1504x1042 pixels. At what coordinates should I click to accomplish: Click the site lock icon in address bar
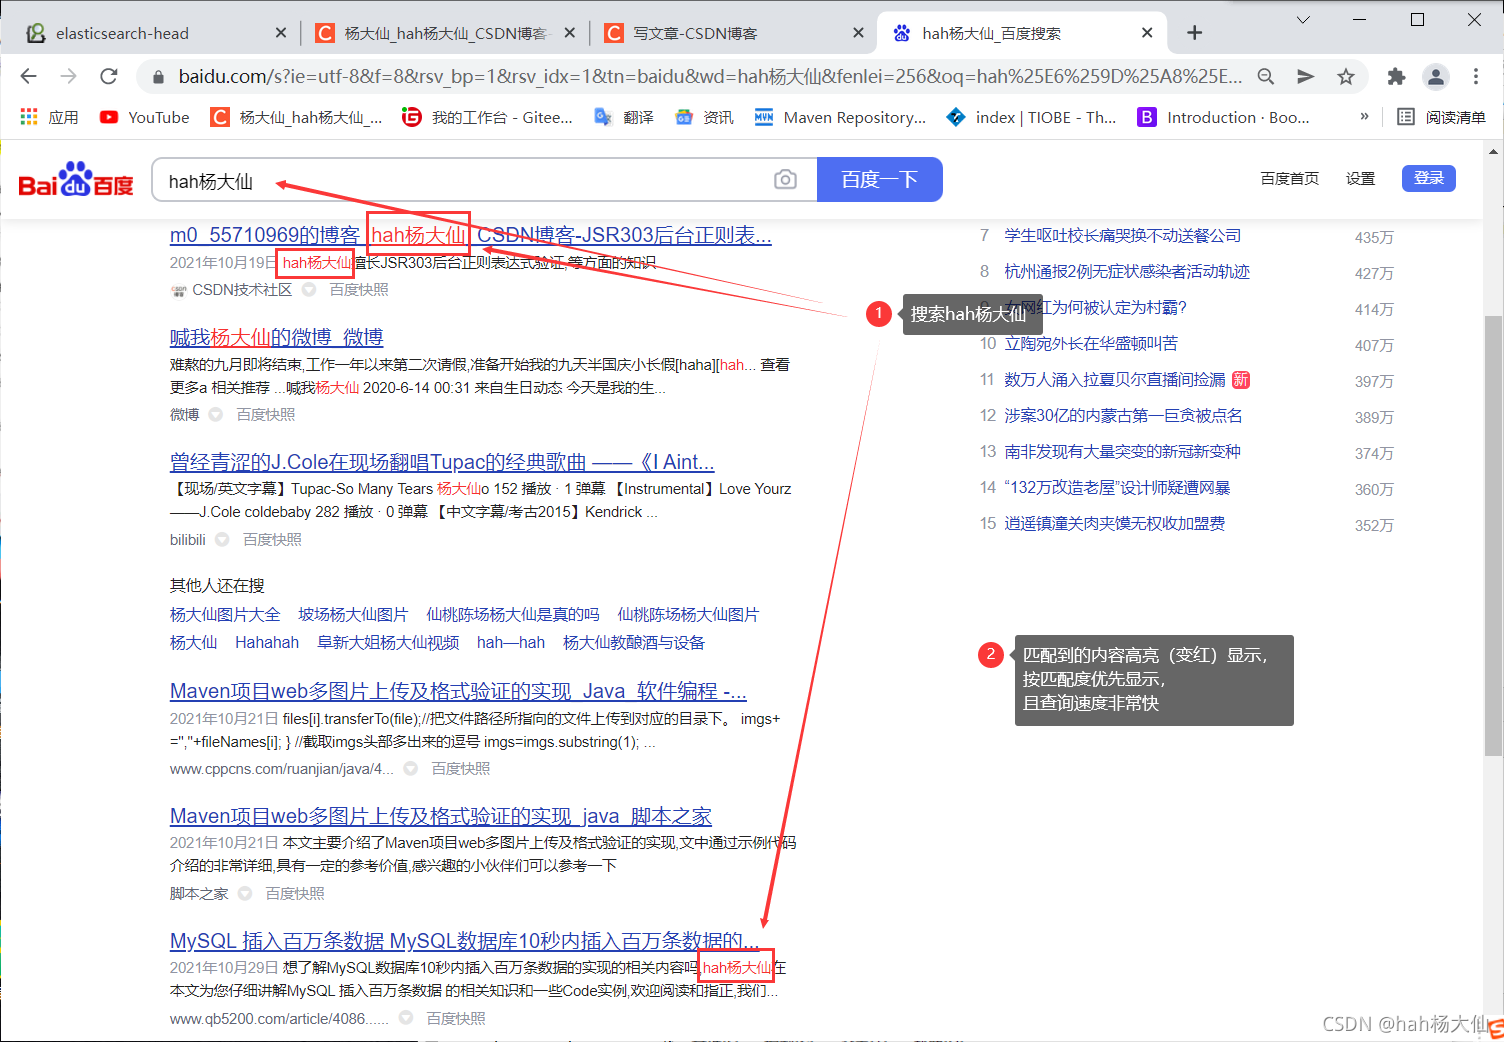[x=158, y=76]
